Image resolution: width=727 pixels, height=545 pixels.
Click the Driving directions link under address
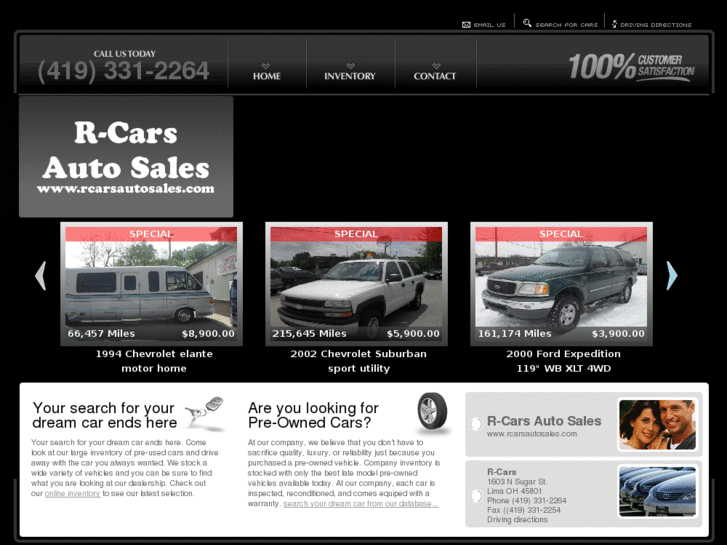tap(517, 519)
